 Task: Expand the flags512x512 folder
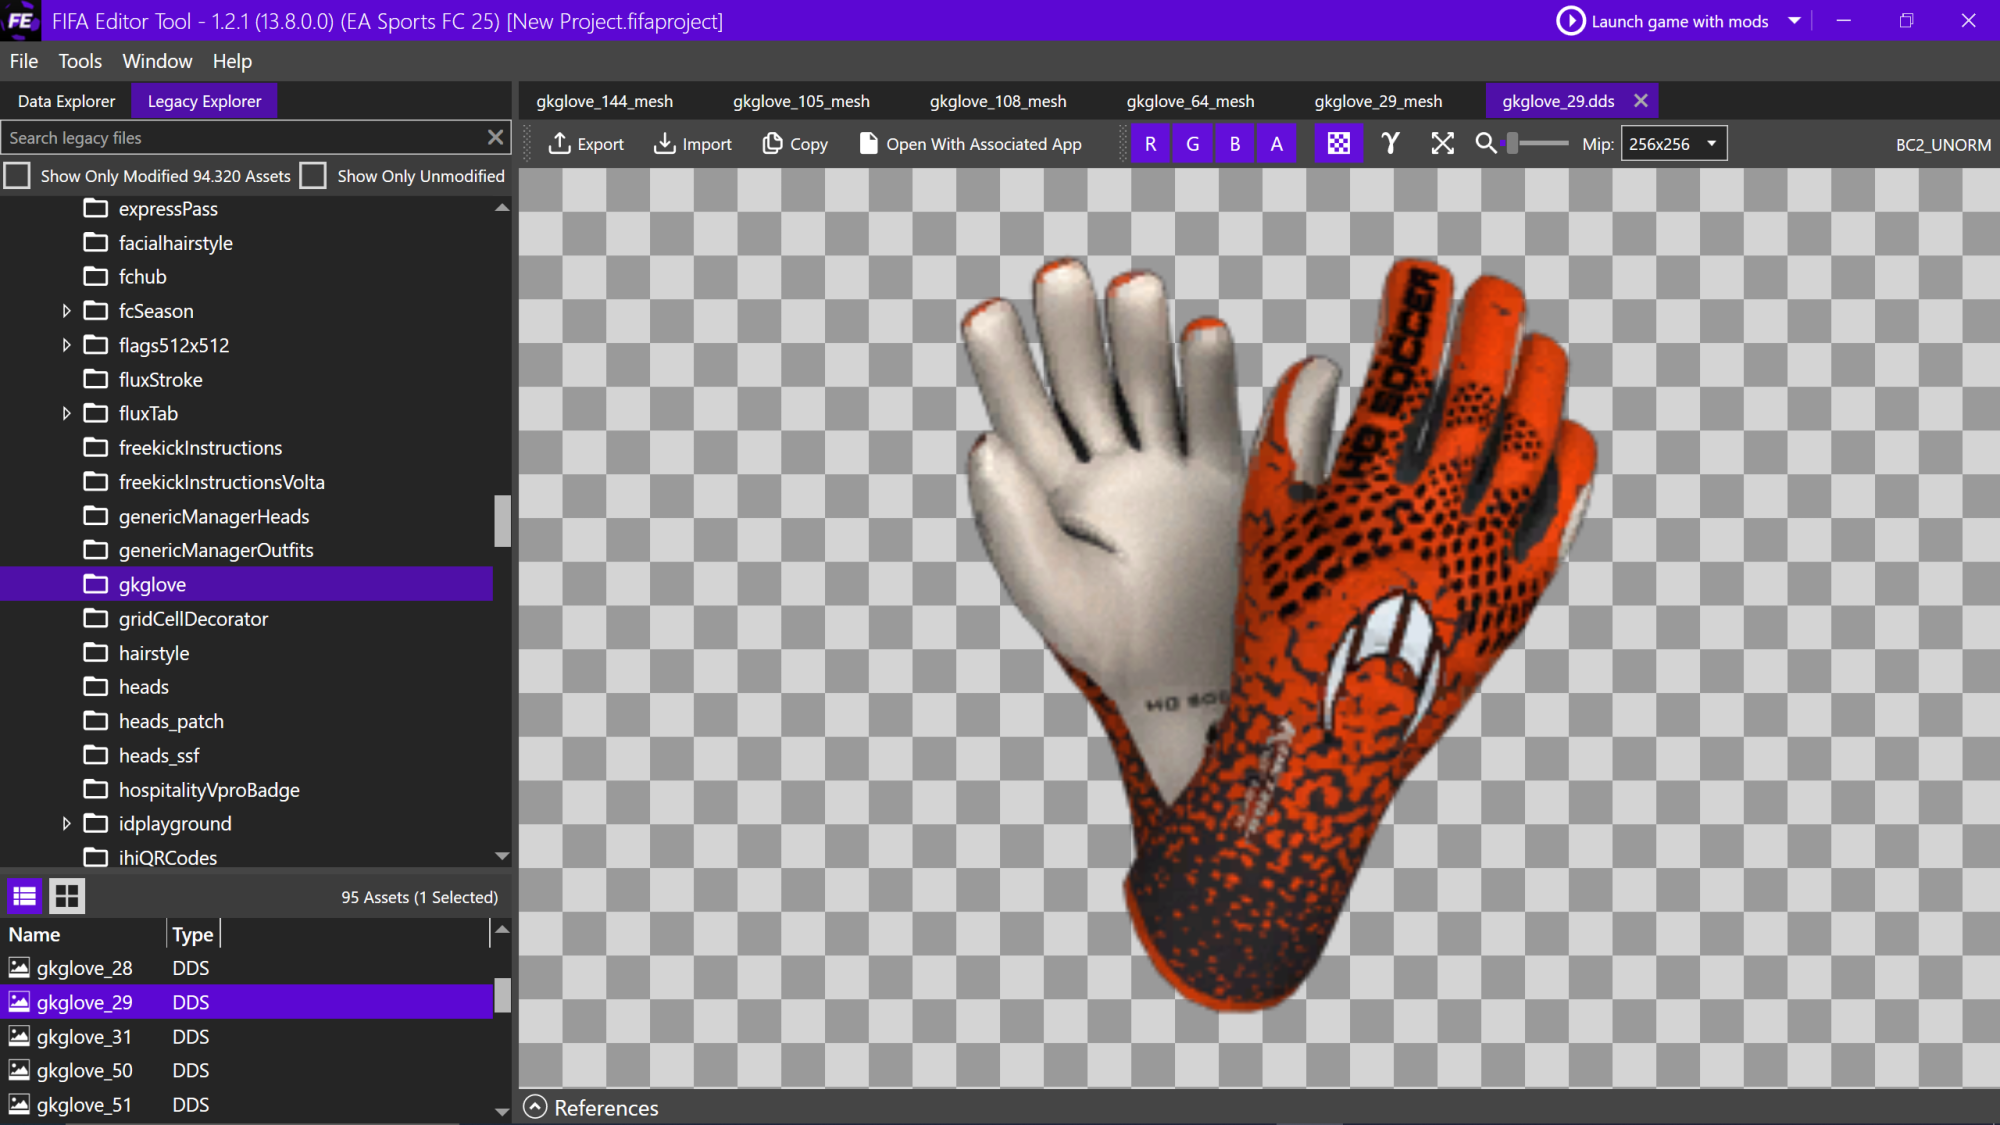(66, 345)
